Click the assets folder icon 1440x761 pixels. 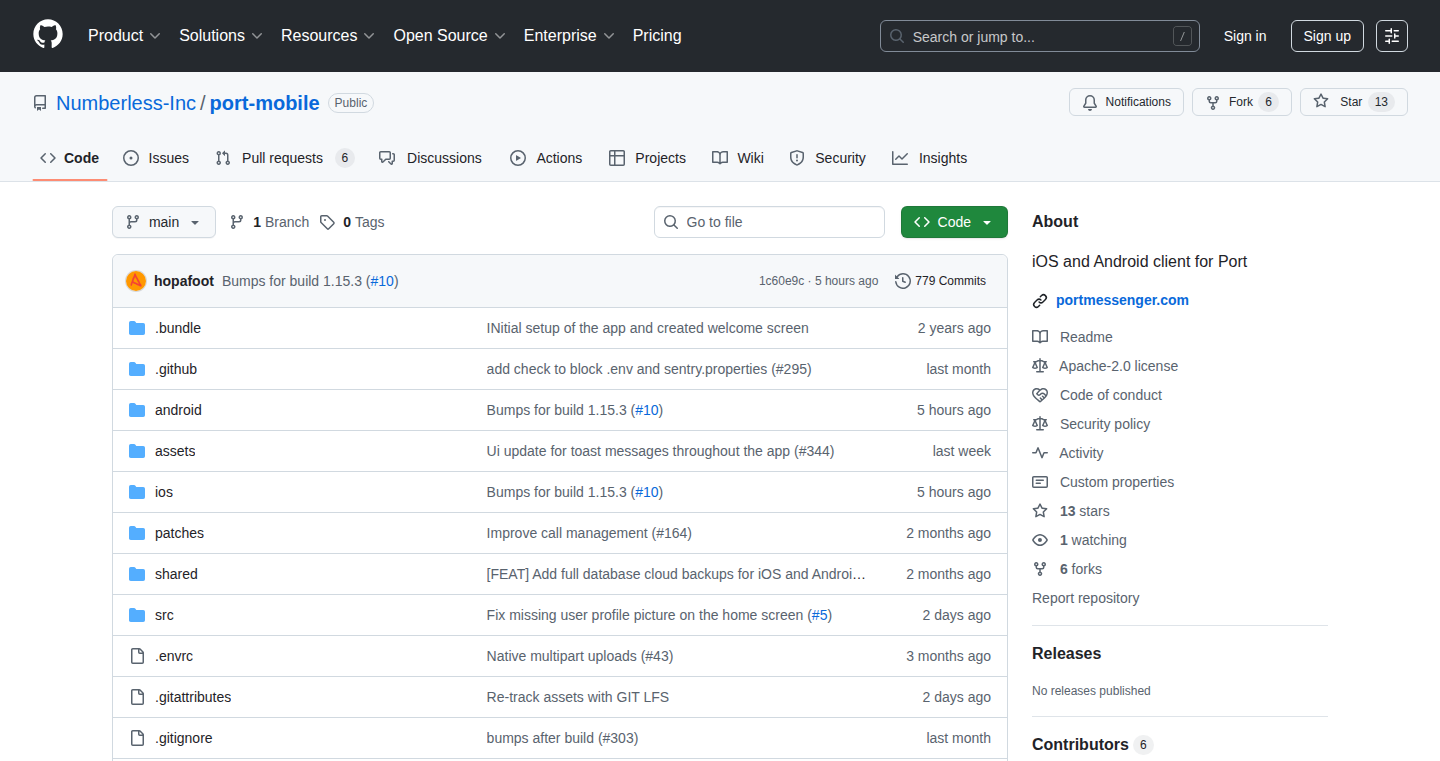pyautogui.click(x=137, y=451)
